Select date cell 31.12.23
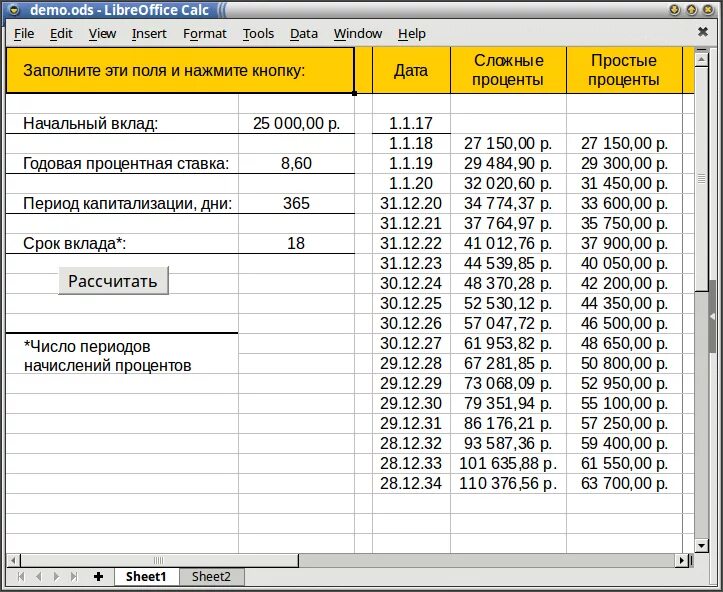 tap(411, 263)
